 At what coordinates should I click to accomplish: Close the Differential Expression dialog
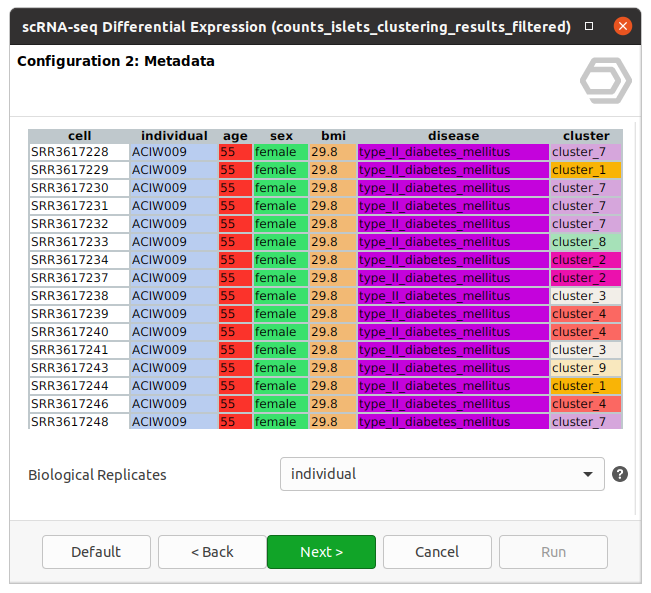(622, 26)
